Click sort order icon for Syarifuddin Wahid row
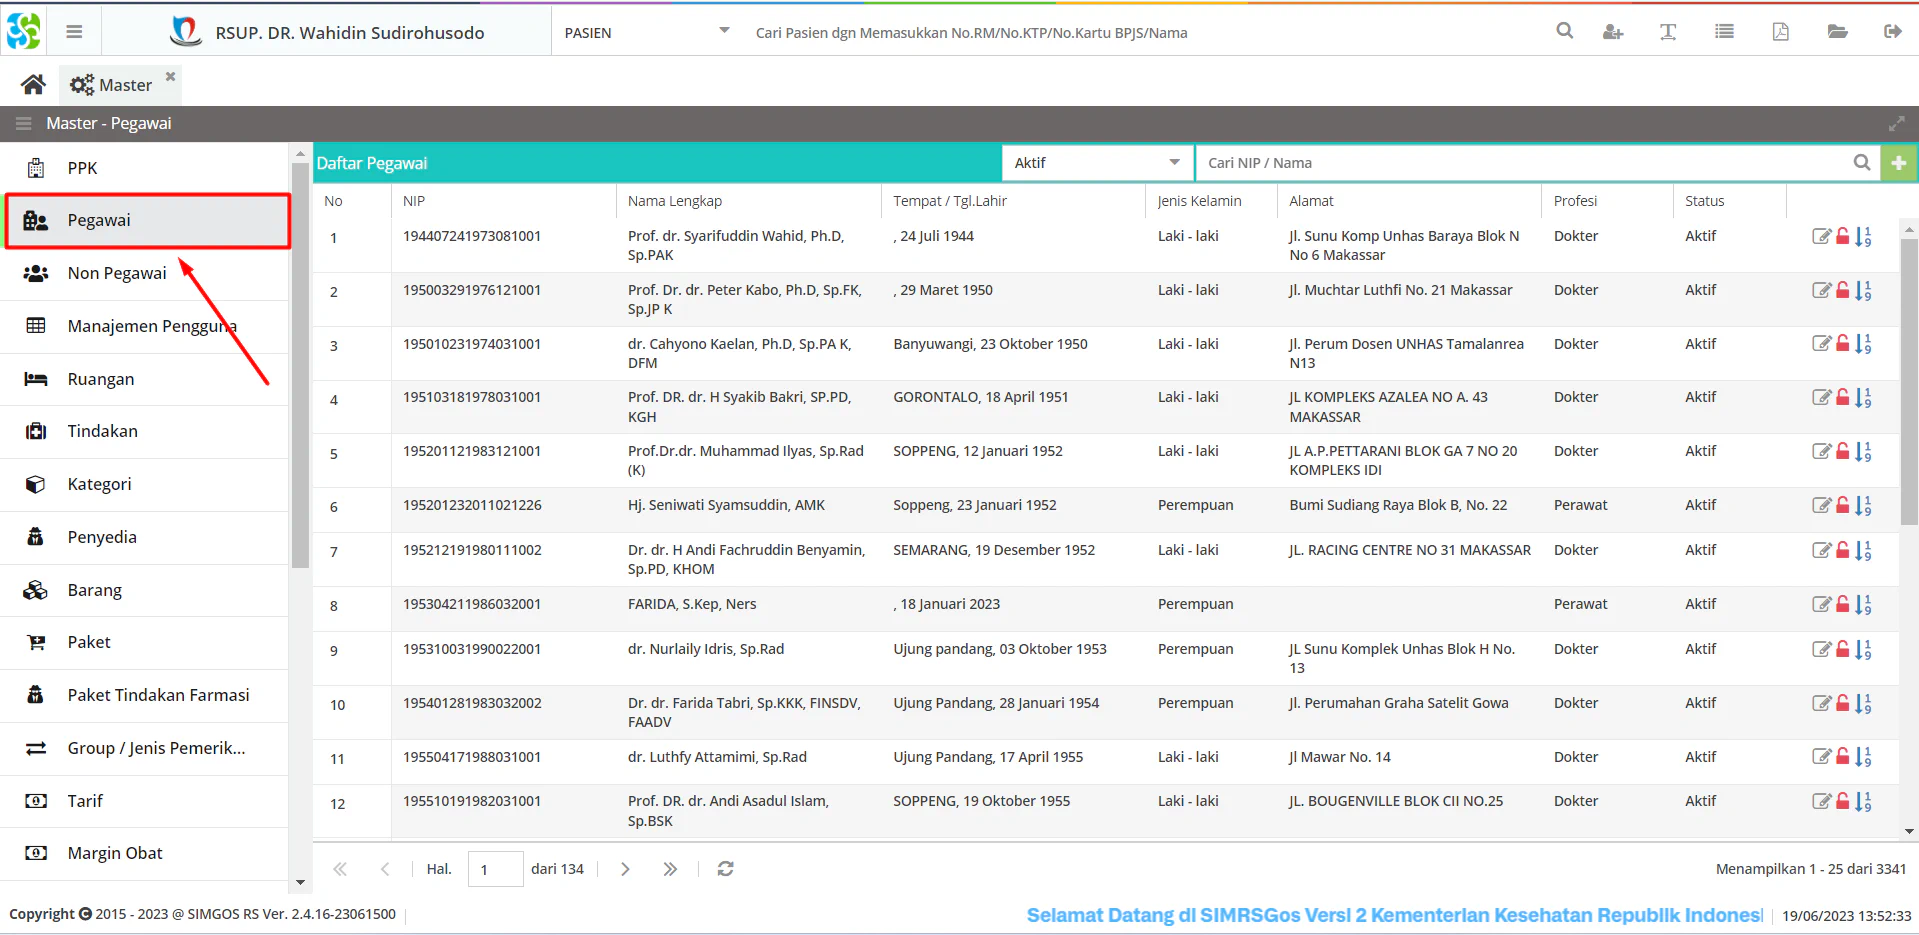Screen dimensions: 1919x935 coord(1863,237)
